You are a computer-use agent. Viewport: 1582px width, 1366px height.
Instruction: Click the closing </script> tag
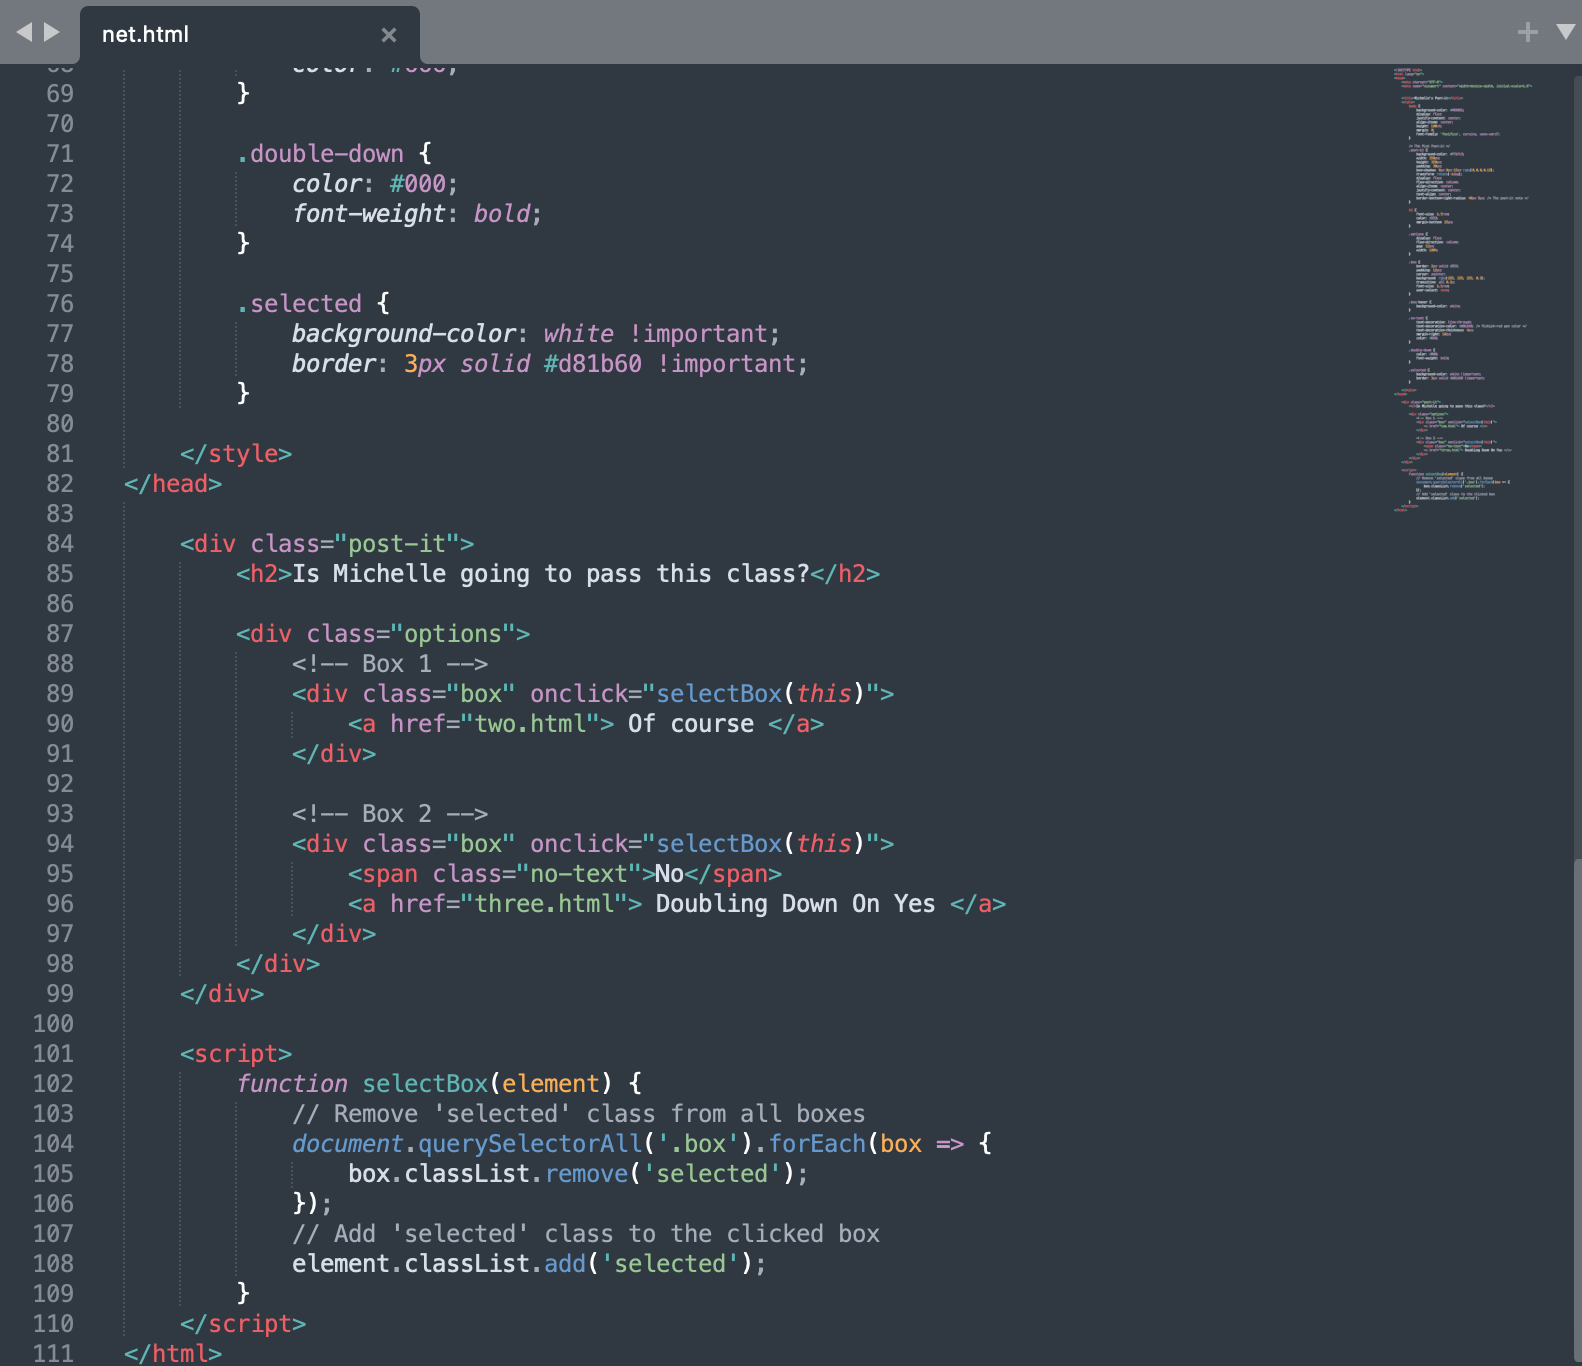pyautogui.click(x=243, y=1324)
